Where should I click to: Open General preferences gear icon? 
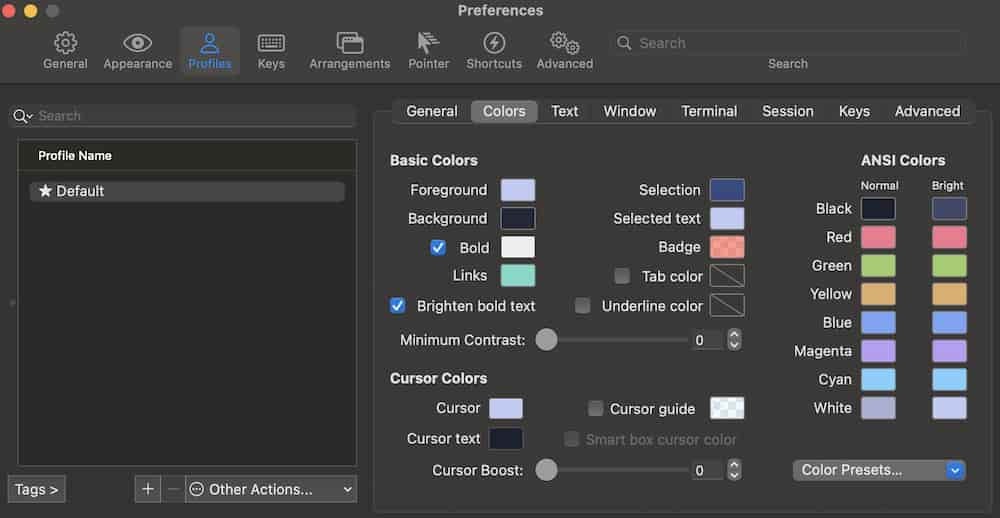pos(65,43)
